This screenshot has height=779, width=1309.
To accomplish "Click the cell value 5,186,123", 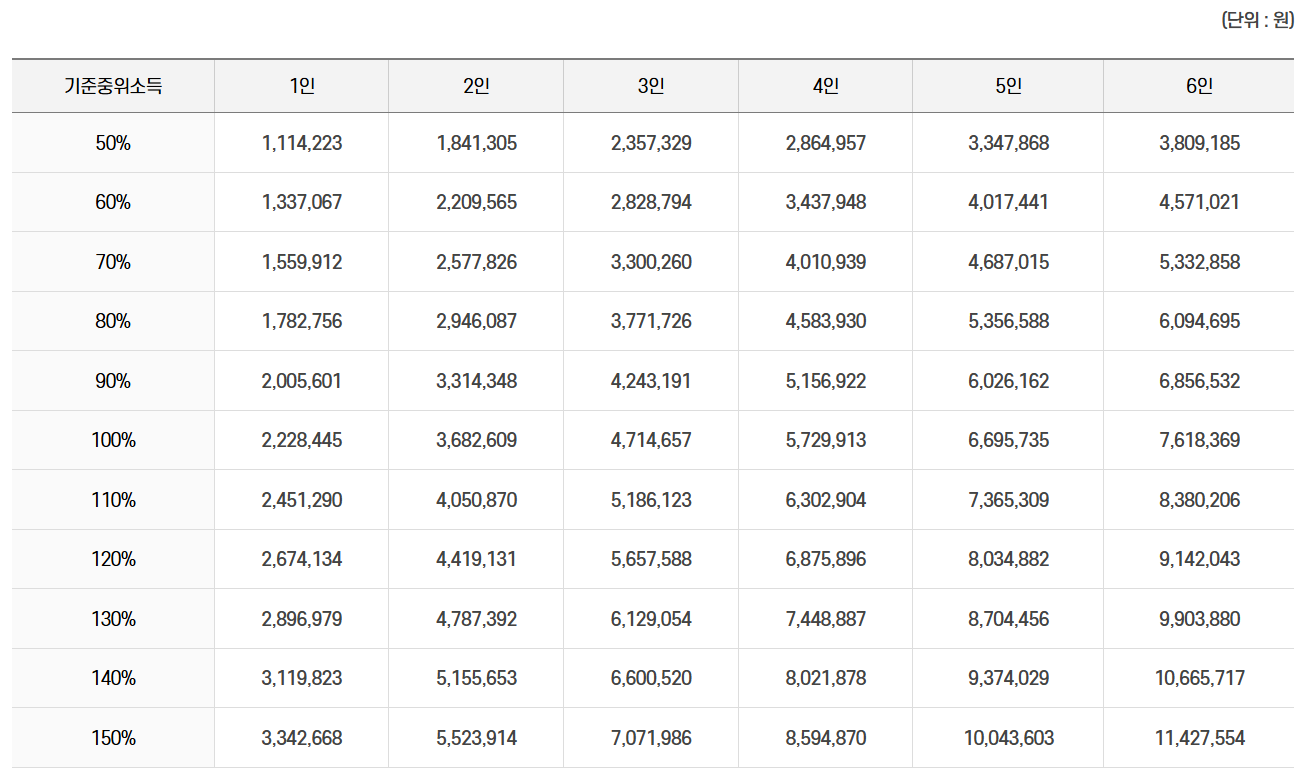I will (x=651, y=500).
